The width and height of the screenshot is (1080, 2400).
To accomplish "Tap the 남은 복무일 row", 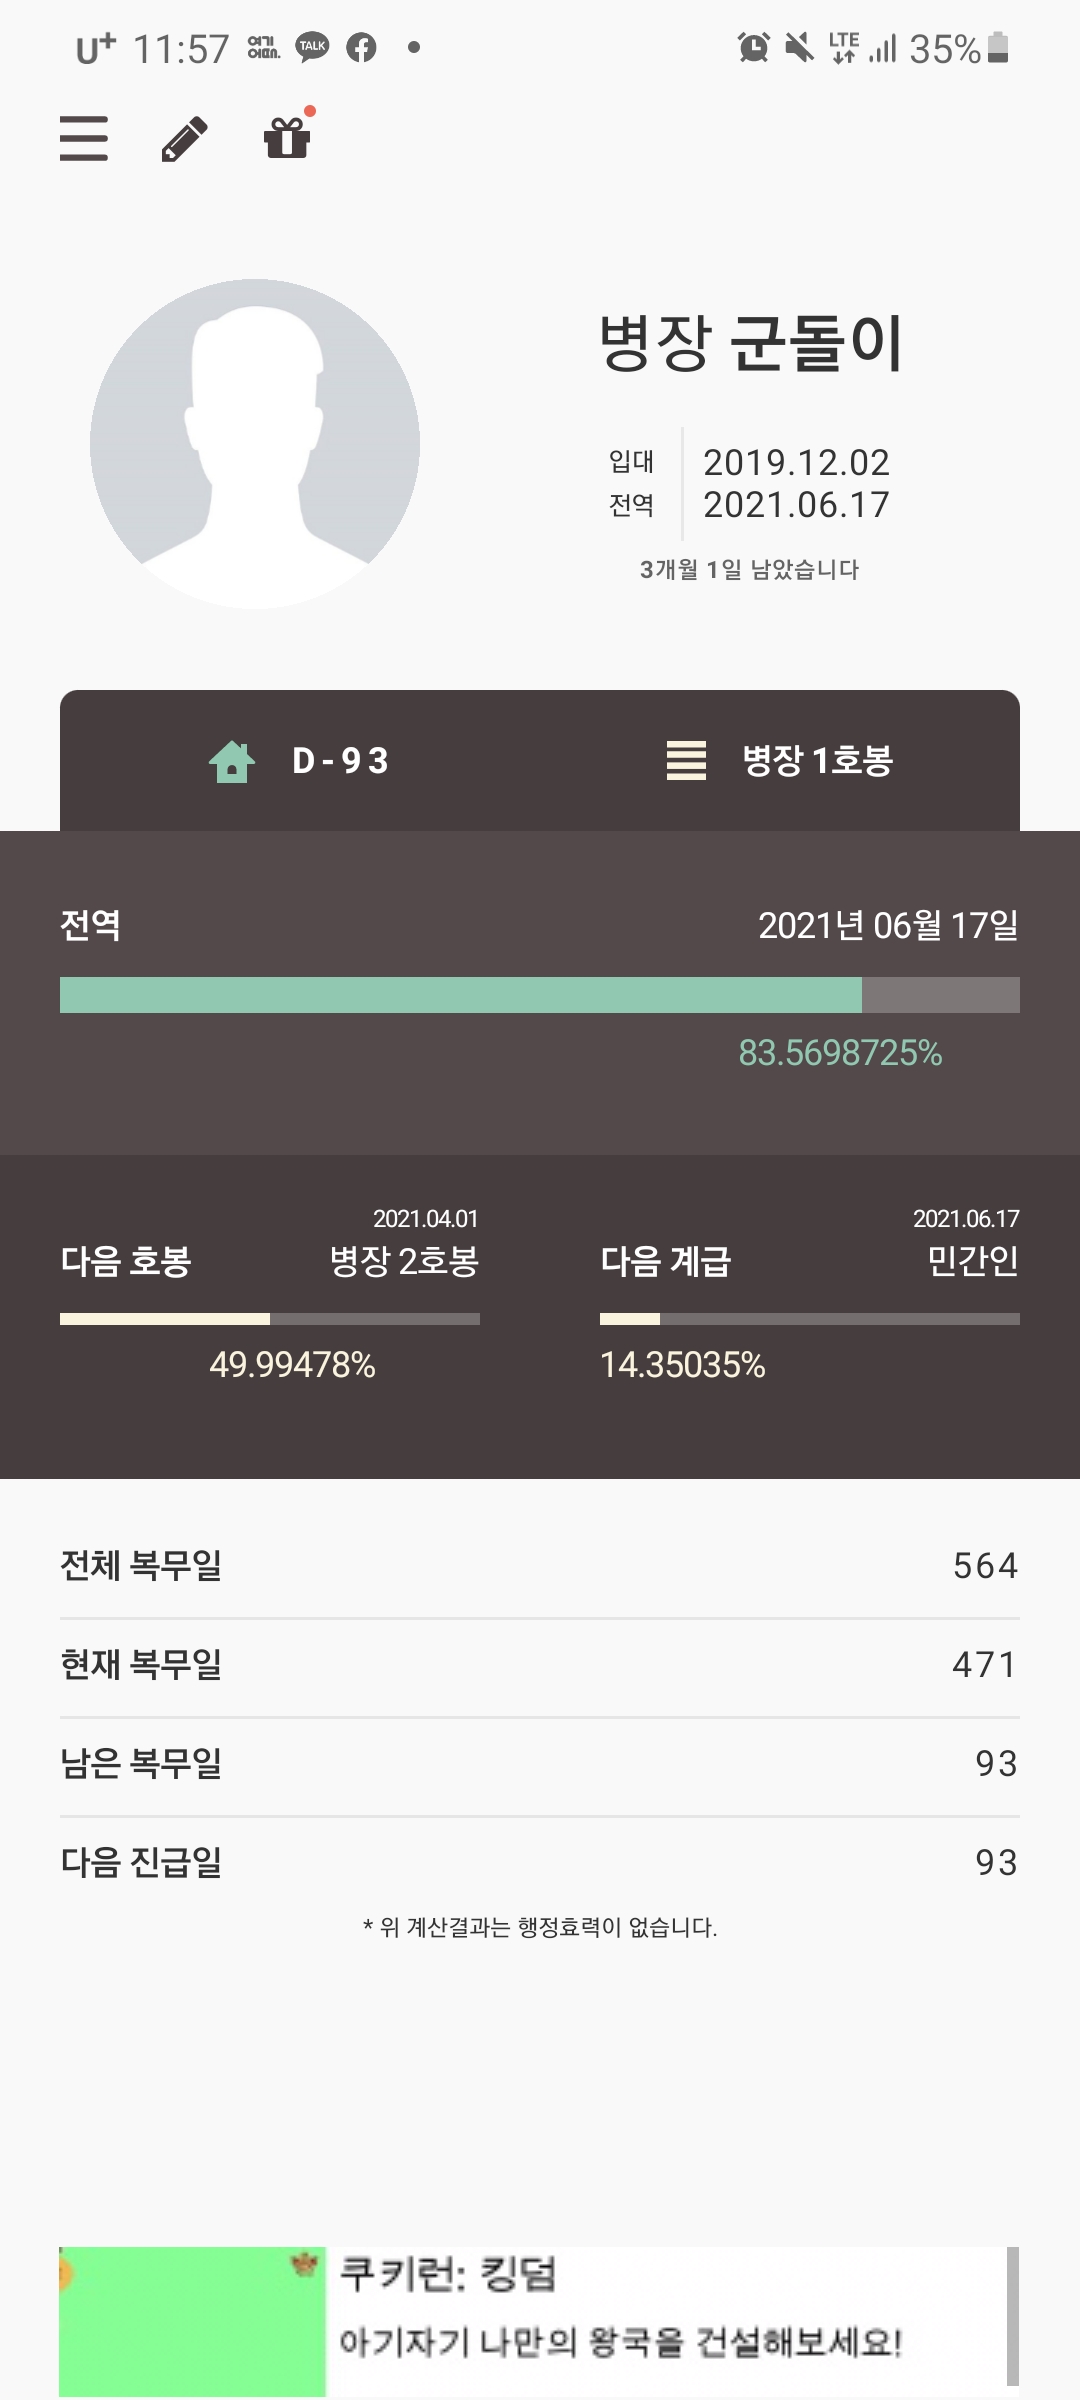I will pyautogui.click(x=540, y=1764).
